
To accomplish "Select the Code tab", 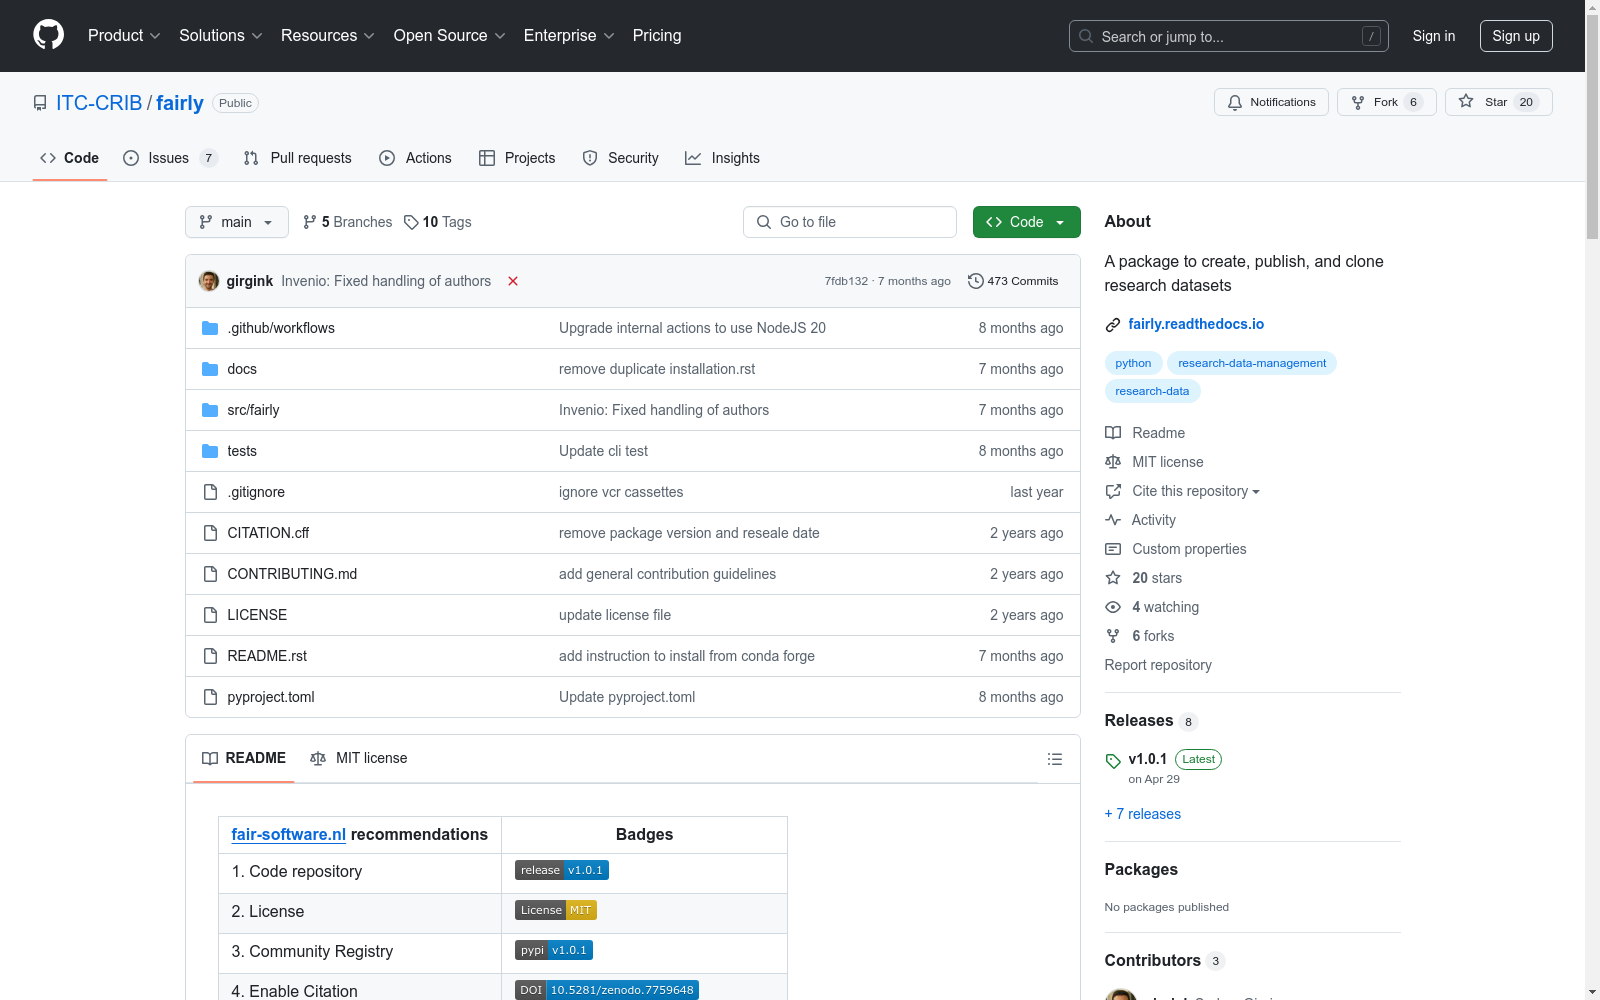I will (69, 158).
